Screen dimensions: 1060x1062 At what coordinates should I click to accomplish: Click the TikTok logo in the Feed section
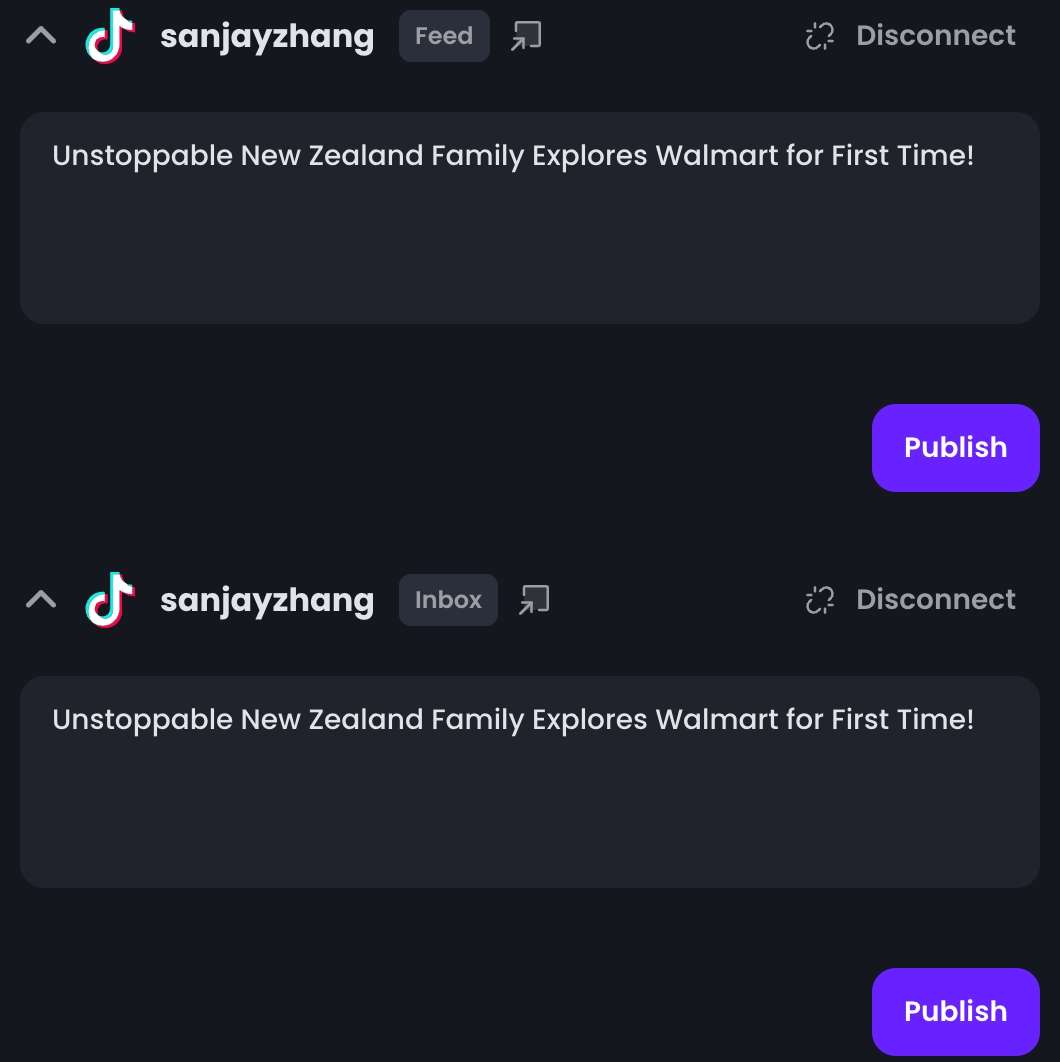tap(110, 37)
